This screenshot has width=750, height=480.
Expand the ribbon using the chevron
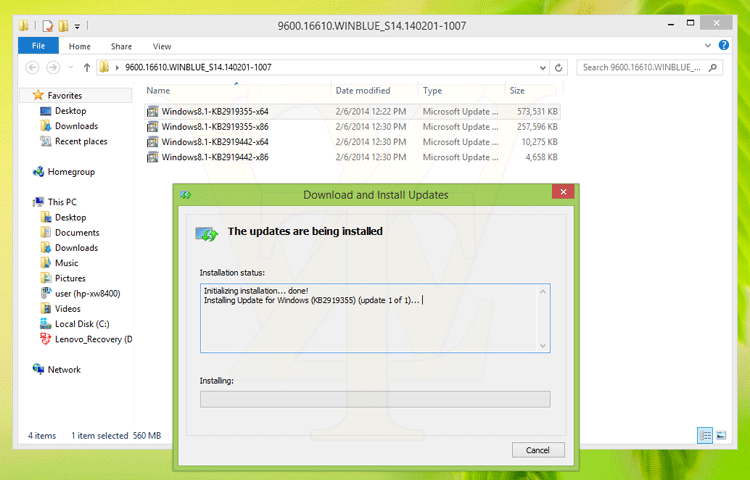709,46
